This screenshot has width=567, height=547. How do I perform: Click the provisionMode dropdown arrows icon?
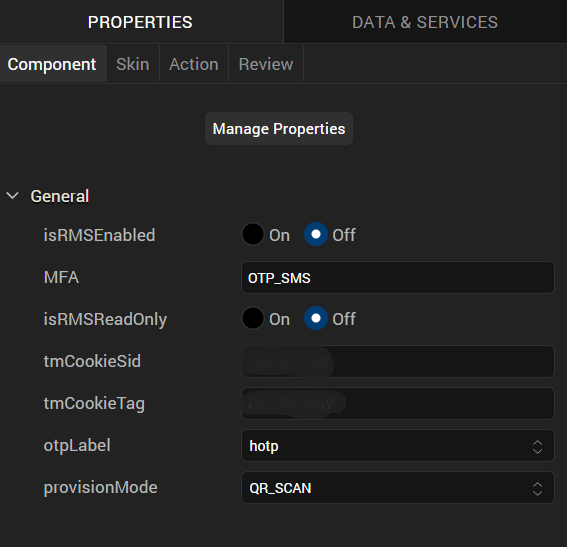537,488
